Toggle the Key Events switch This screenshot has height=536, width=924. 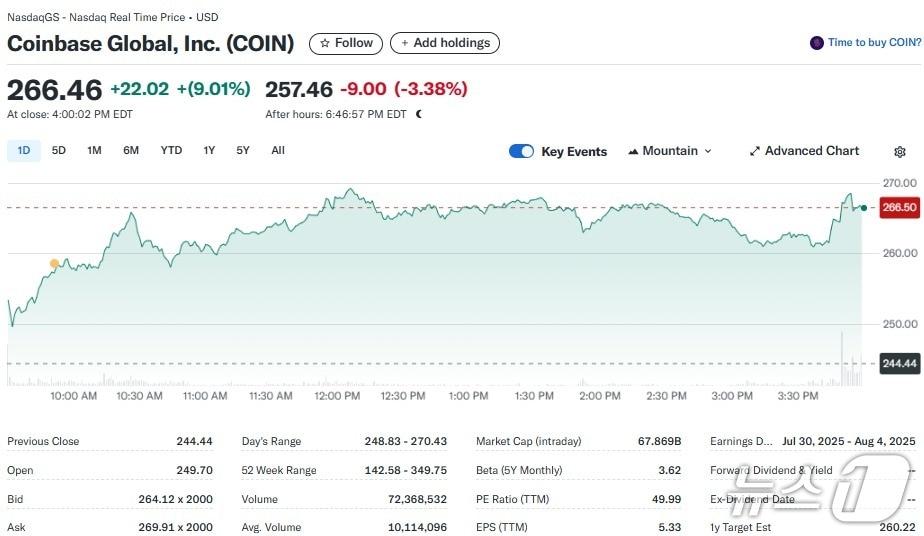click(x=521, y=151)
